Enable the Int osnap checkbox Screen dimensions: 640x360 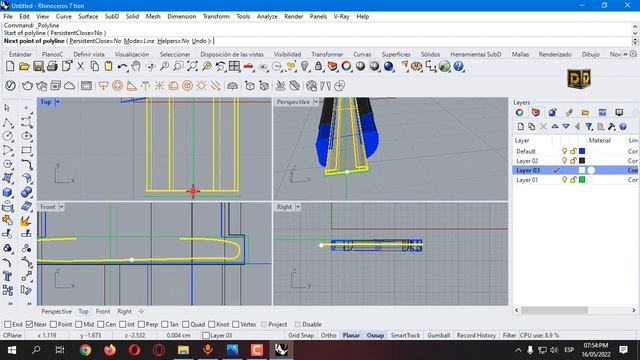123,324
